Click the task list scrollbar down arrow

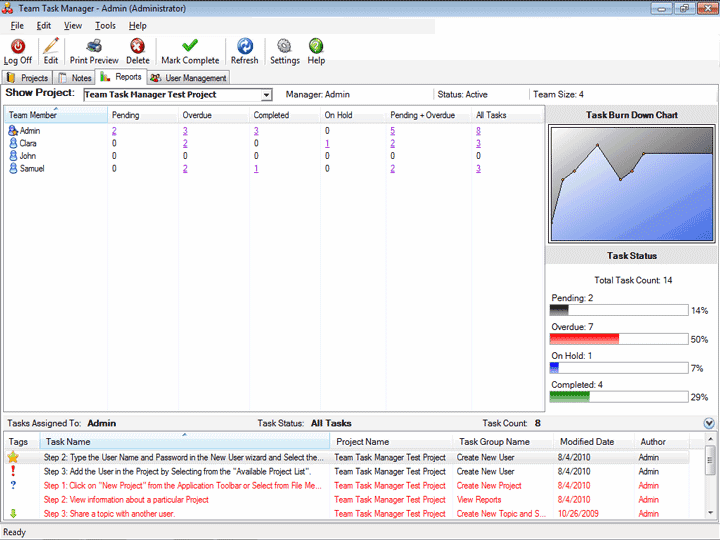pos(711,512)
